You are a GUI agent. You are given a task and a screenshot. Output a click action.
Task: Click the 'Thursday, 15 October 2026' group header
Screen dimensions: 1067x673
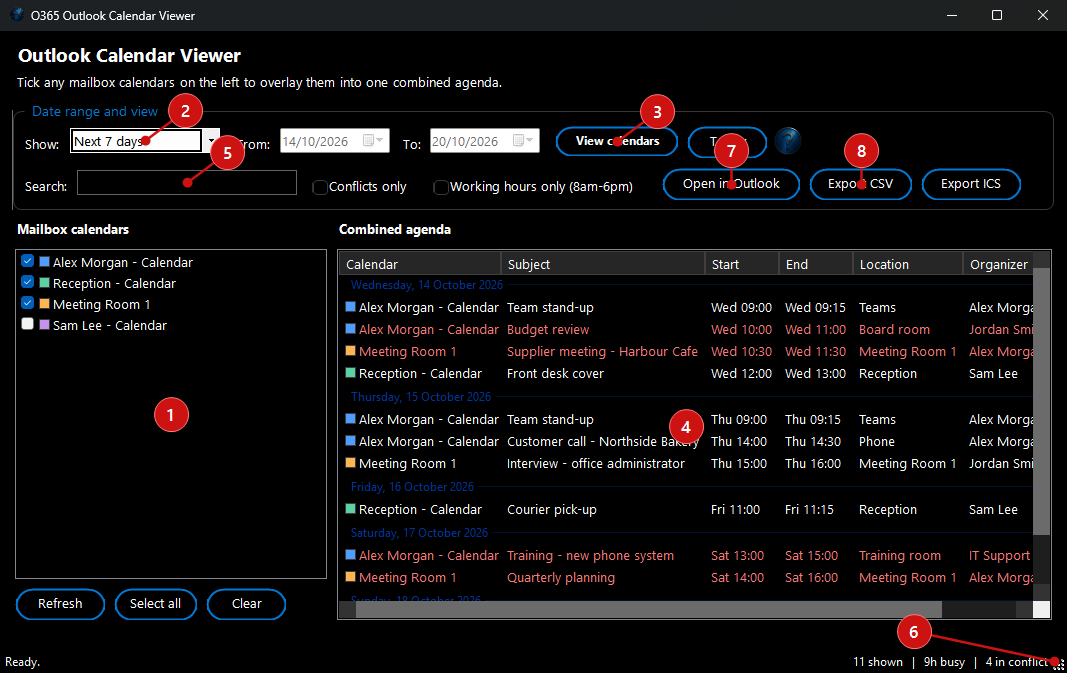(421, 397)
